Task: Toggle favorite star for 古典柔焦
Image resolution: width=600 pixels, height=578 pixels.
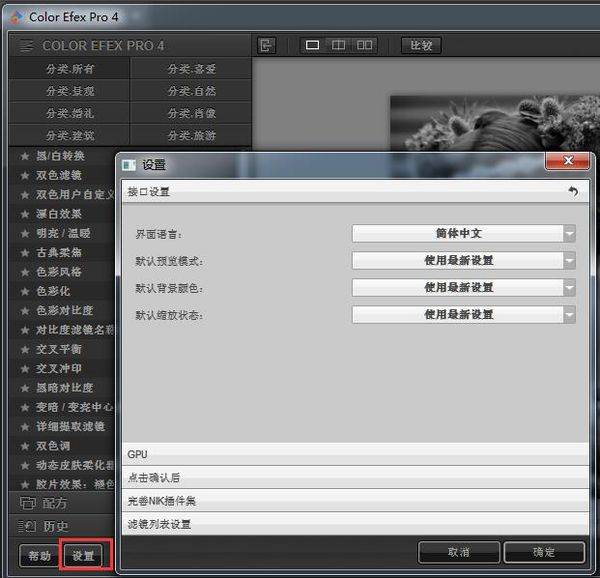Action: tap(25, 253)
